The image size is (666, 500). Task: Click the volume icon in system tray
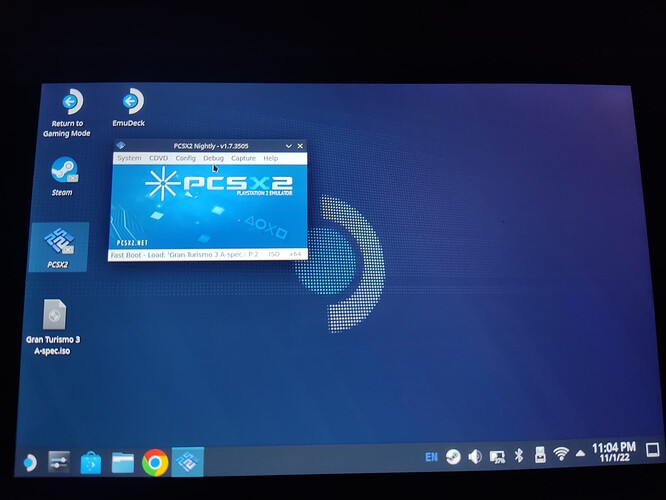(x=475, y=456)
